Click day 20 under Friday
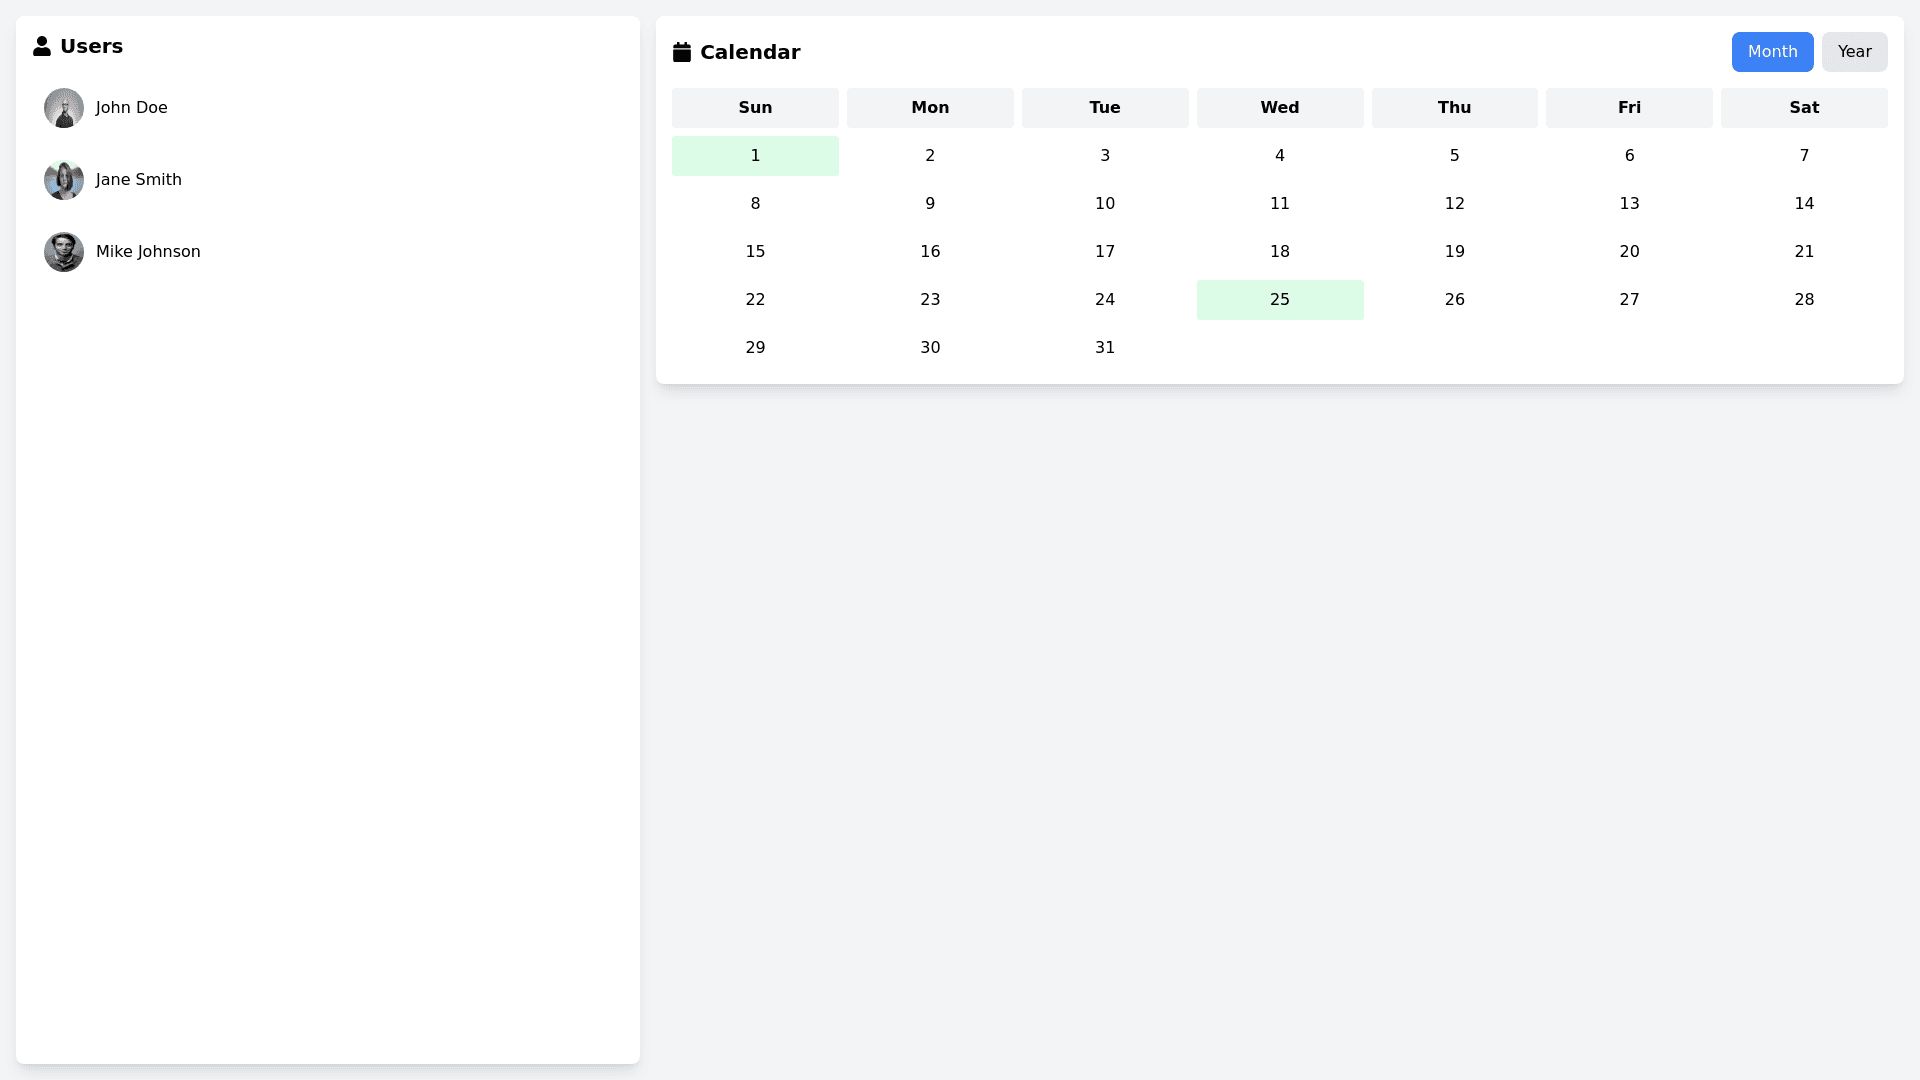Image resolution: width=1920 pixels, height=1080 pixels. (x=1629, y=251)
